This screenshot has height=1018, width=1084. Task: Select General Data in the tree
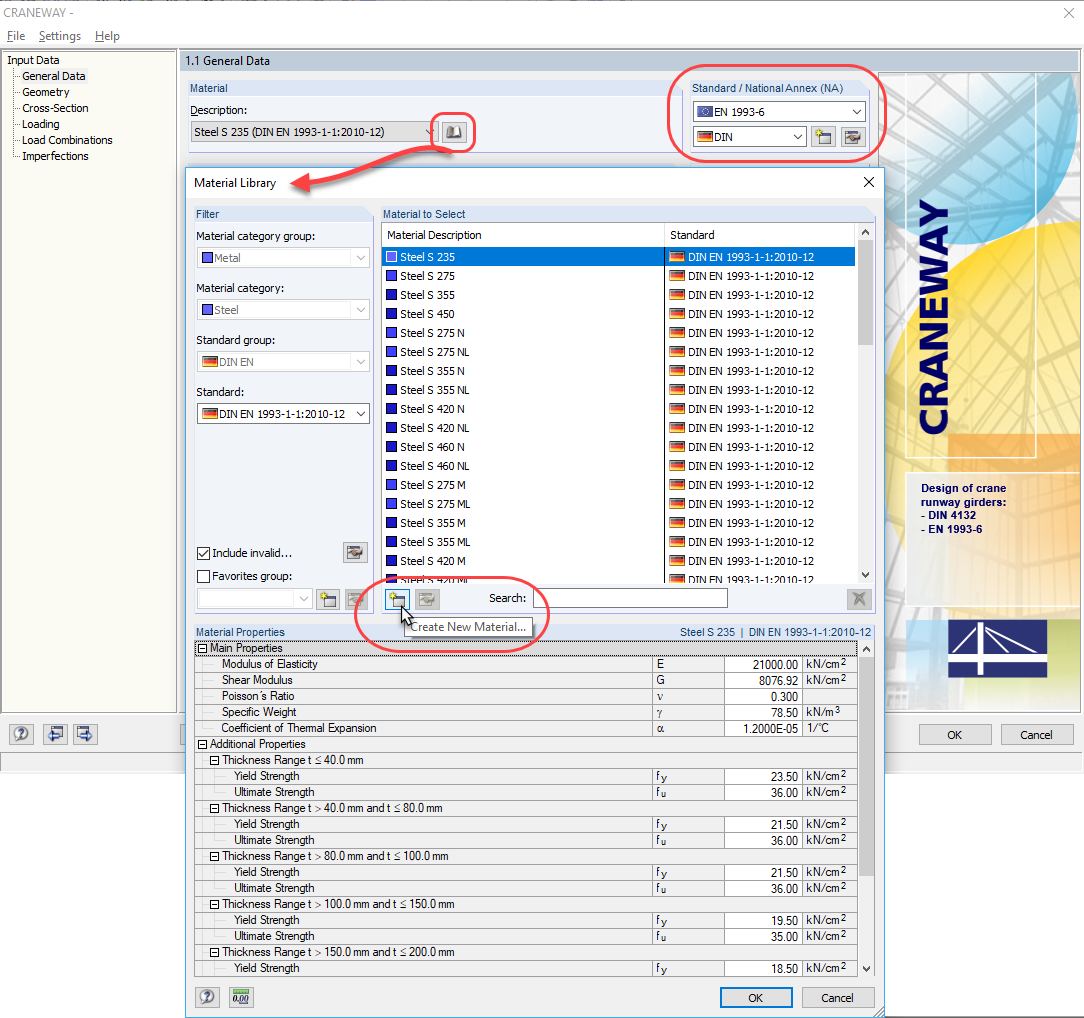pyautogui.click(x=54, y=76)
